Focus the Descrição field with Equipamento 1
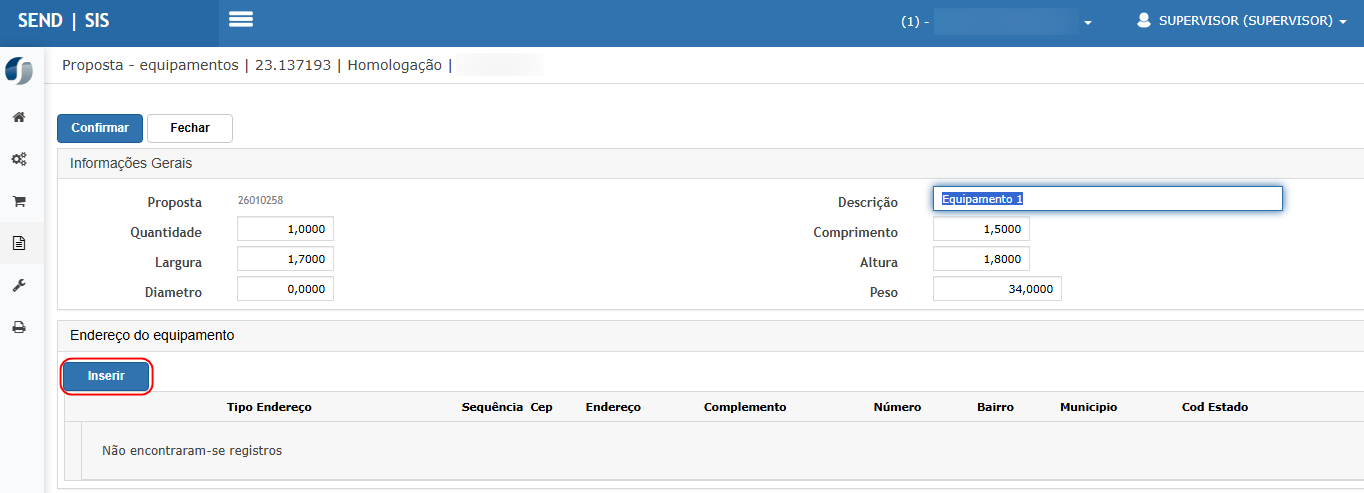The width and height of the screenshot is (1364, 493). tap(1107, 199)
